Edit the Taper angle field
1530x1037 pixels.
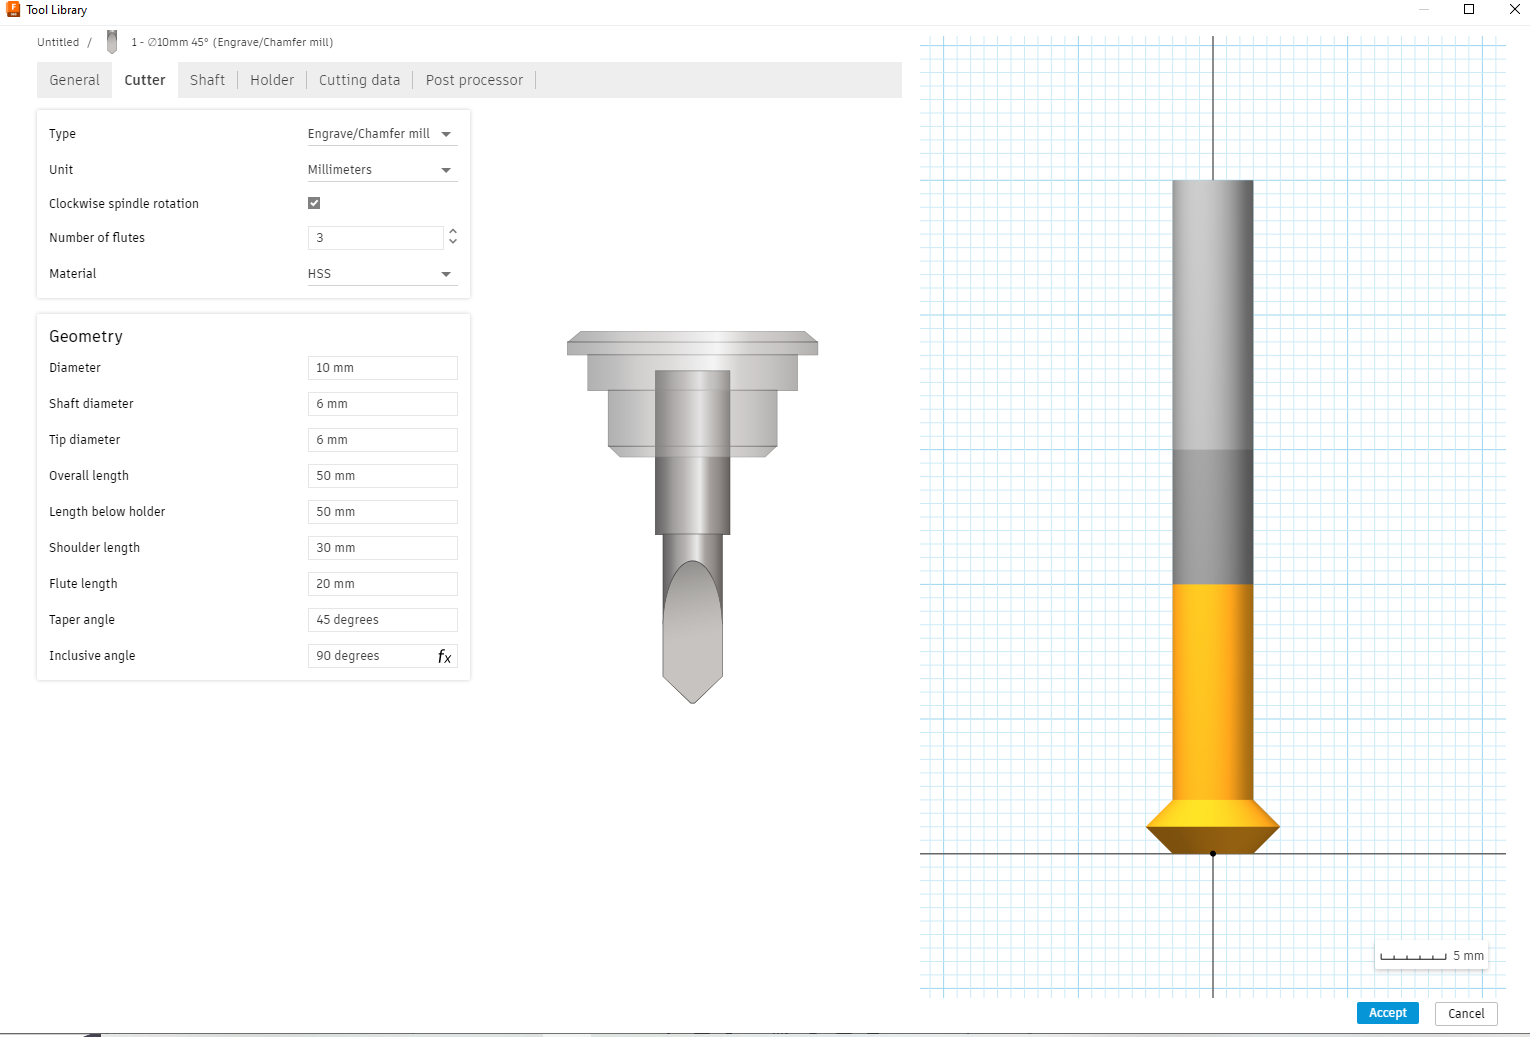383,620
